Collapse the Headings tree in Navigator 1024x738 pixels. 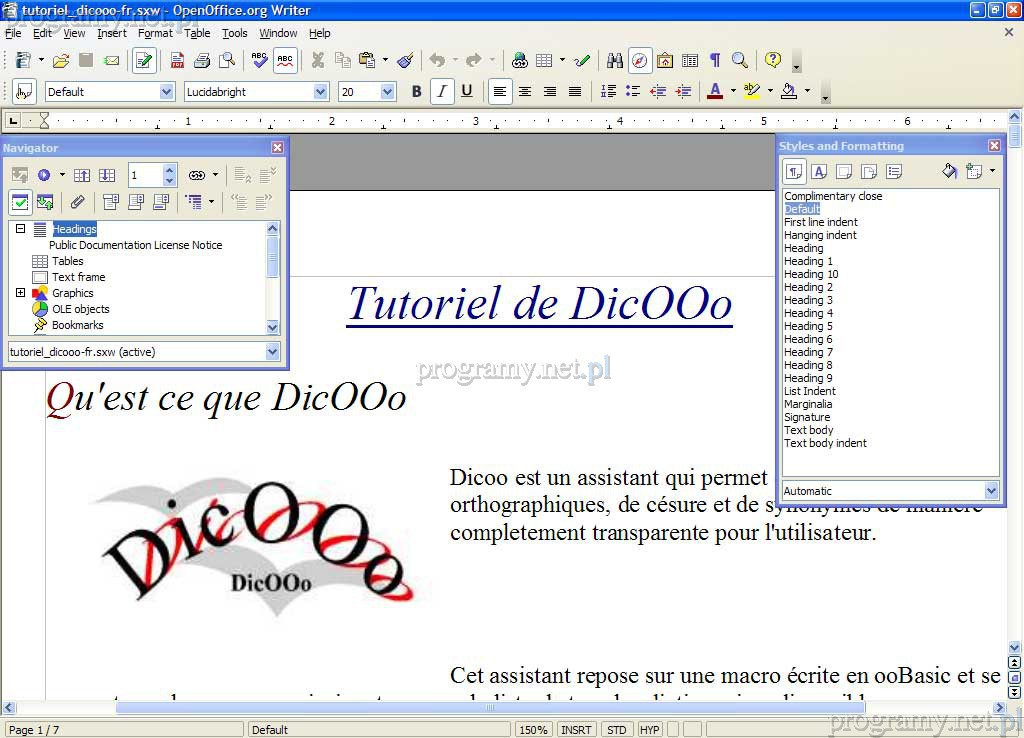(x=20, y=229)
